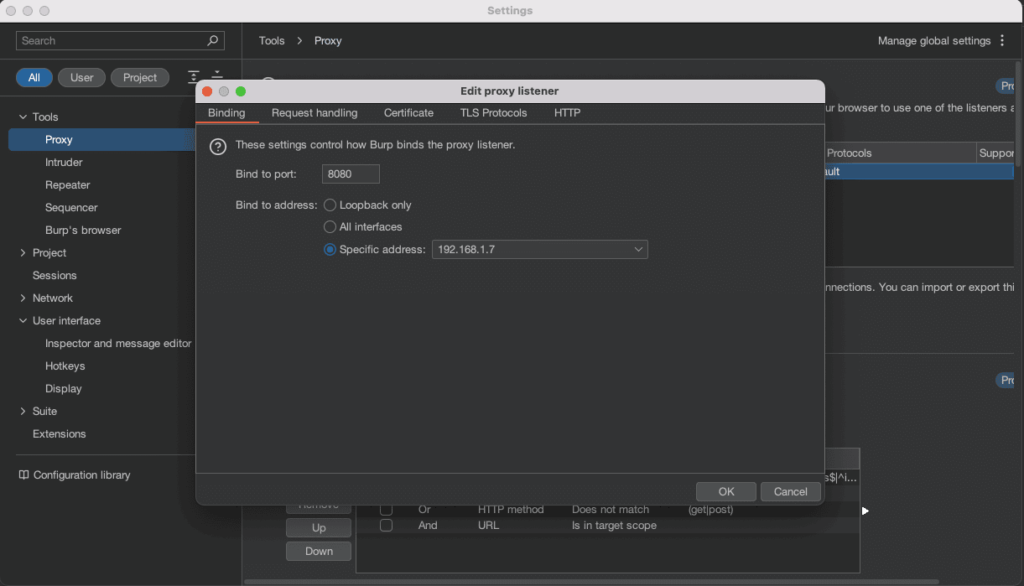Select the Loopback only radio button
Image resolution: width=1024 pixels, height=586 pixels.
[x=330, y=205]
